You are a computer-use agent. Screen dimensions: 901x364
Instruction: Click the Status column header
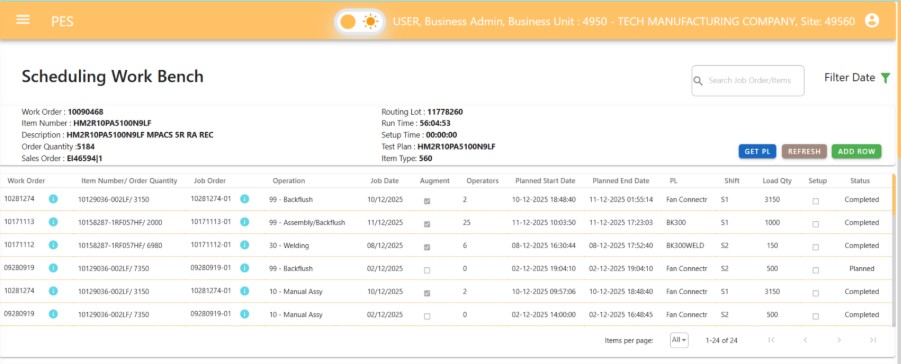tap(860, 181)
